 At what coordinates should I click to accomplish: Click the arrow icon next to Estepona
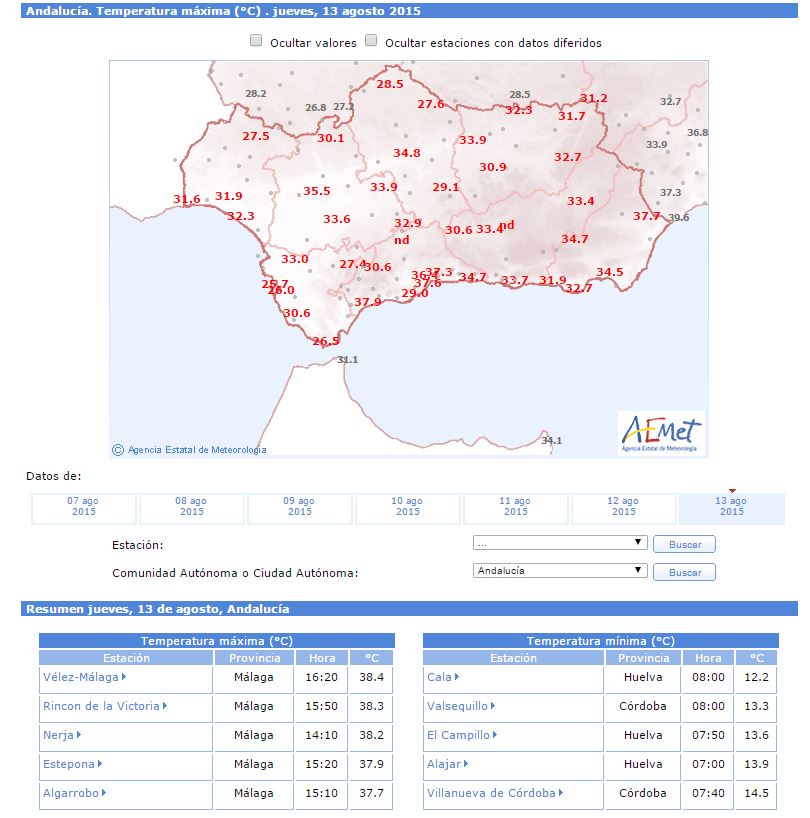(100, 764)
